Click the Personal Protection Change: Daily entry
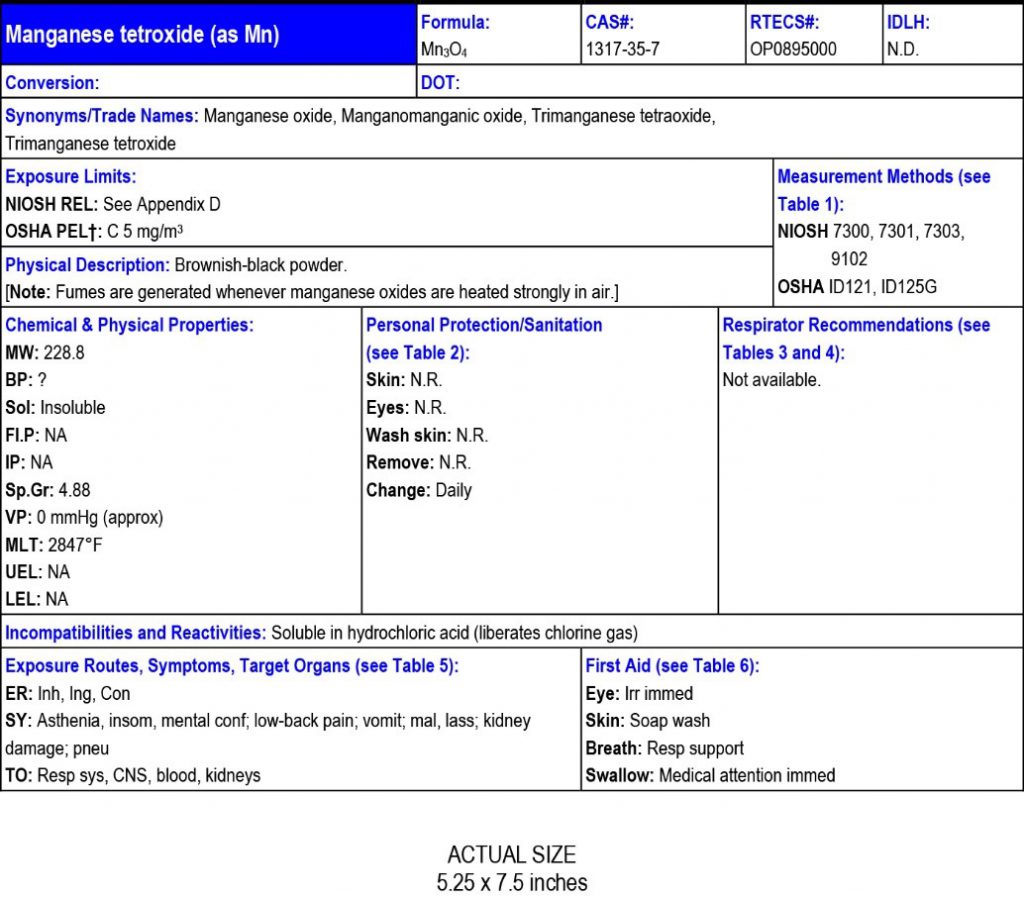This screenshot has height=898, width=1024. tap(418, 490)
